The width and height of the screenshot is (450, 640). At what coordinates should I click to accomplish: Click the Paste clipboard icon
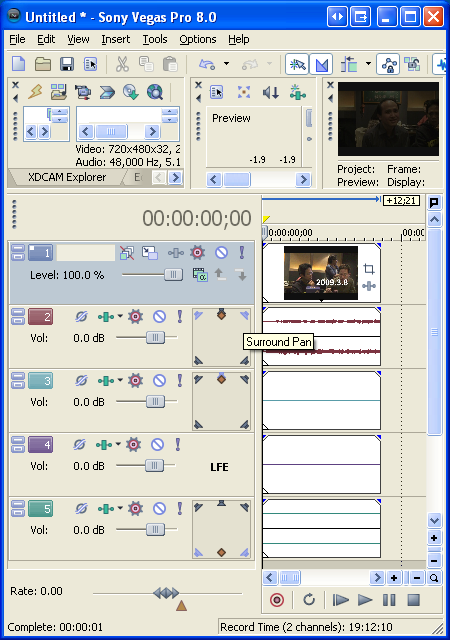170,64
